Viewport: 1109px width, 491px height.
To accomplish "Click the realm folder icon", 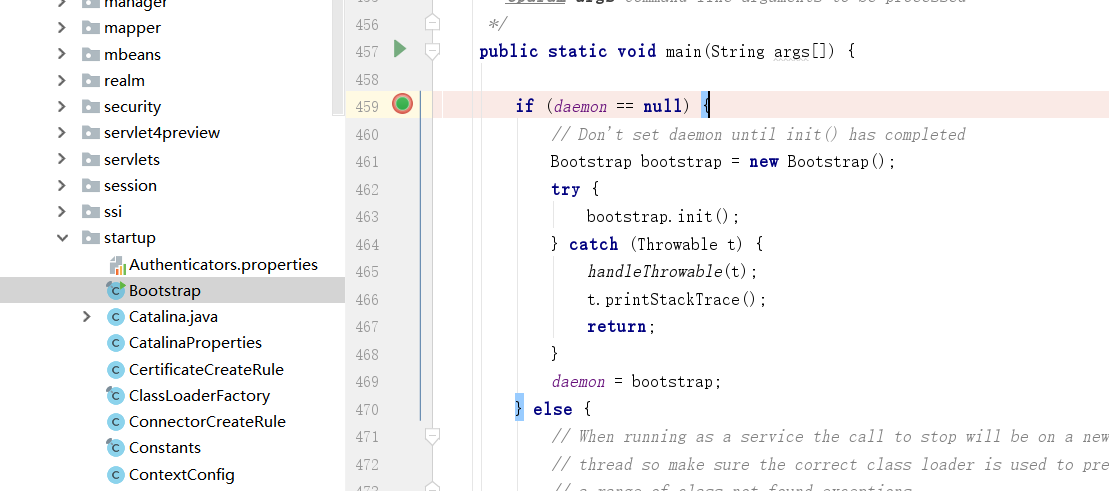I will tap(91, 80).
